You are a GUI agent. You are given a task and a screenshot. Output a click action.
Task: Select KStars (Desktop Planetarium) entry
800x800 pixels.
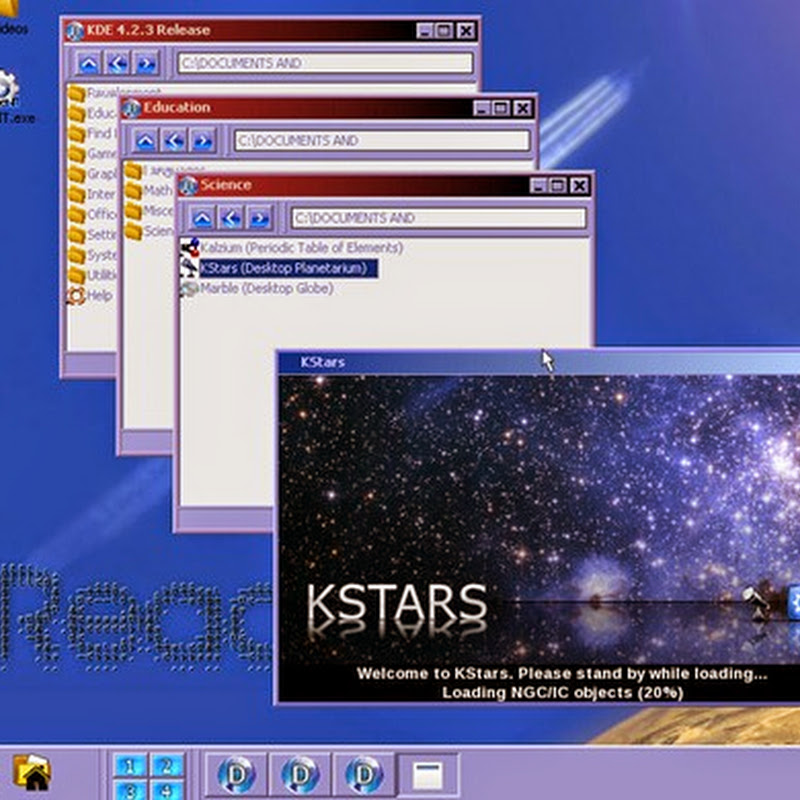point(280,268)
